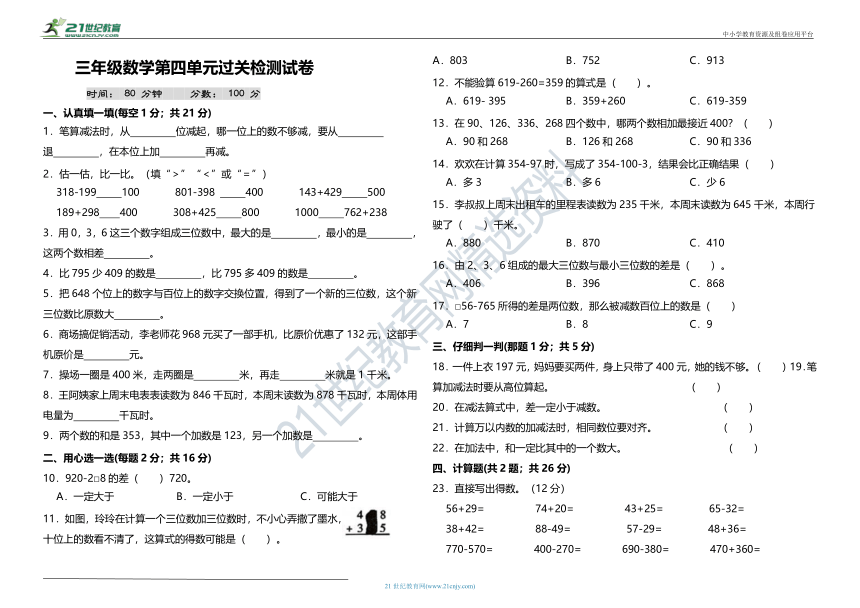Image resolution: width=860 pixels, height=608 pixels.
Task: Select option "B. 多6"
Action: 584,182
